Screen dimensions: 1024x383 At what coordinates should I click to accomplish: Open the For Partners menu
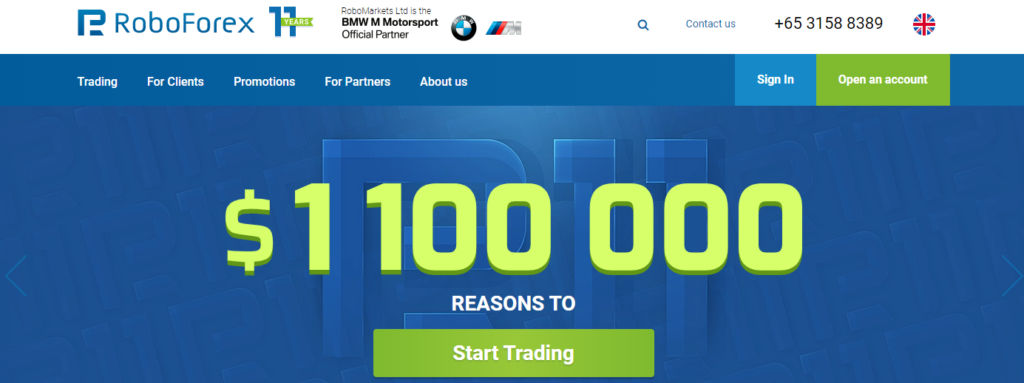pyautogui.click(x=357, y=82)
